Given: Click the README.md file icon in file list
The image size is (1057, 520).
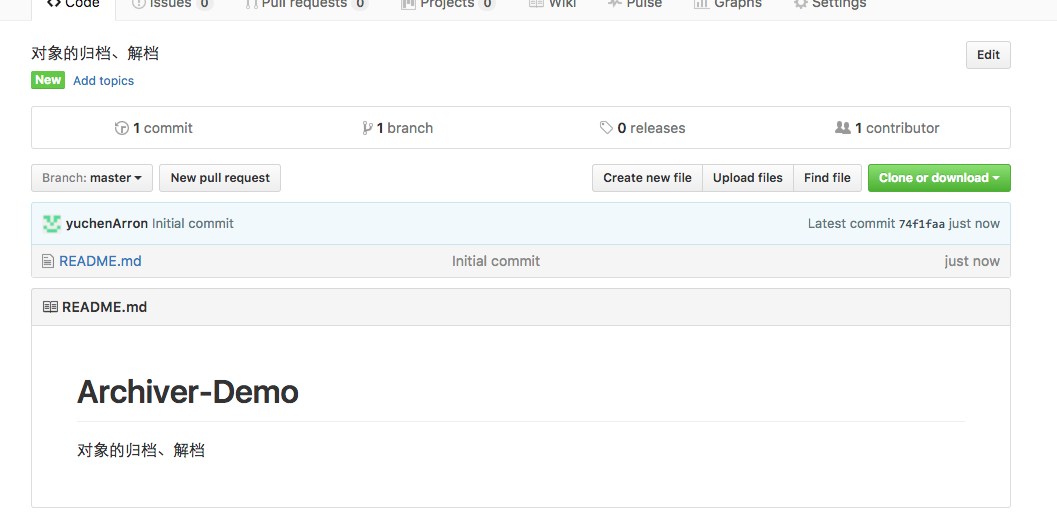Looking at the screenshot, I should (x=48, y=261).
